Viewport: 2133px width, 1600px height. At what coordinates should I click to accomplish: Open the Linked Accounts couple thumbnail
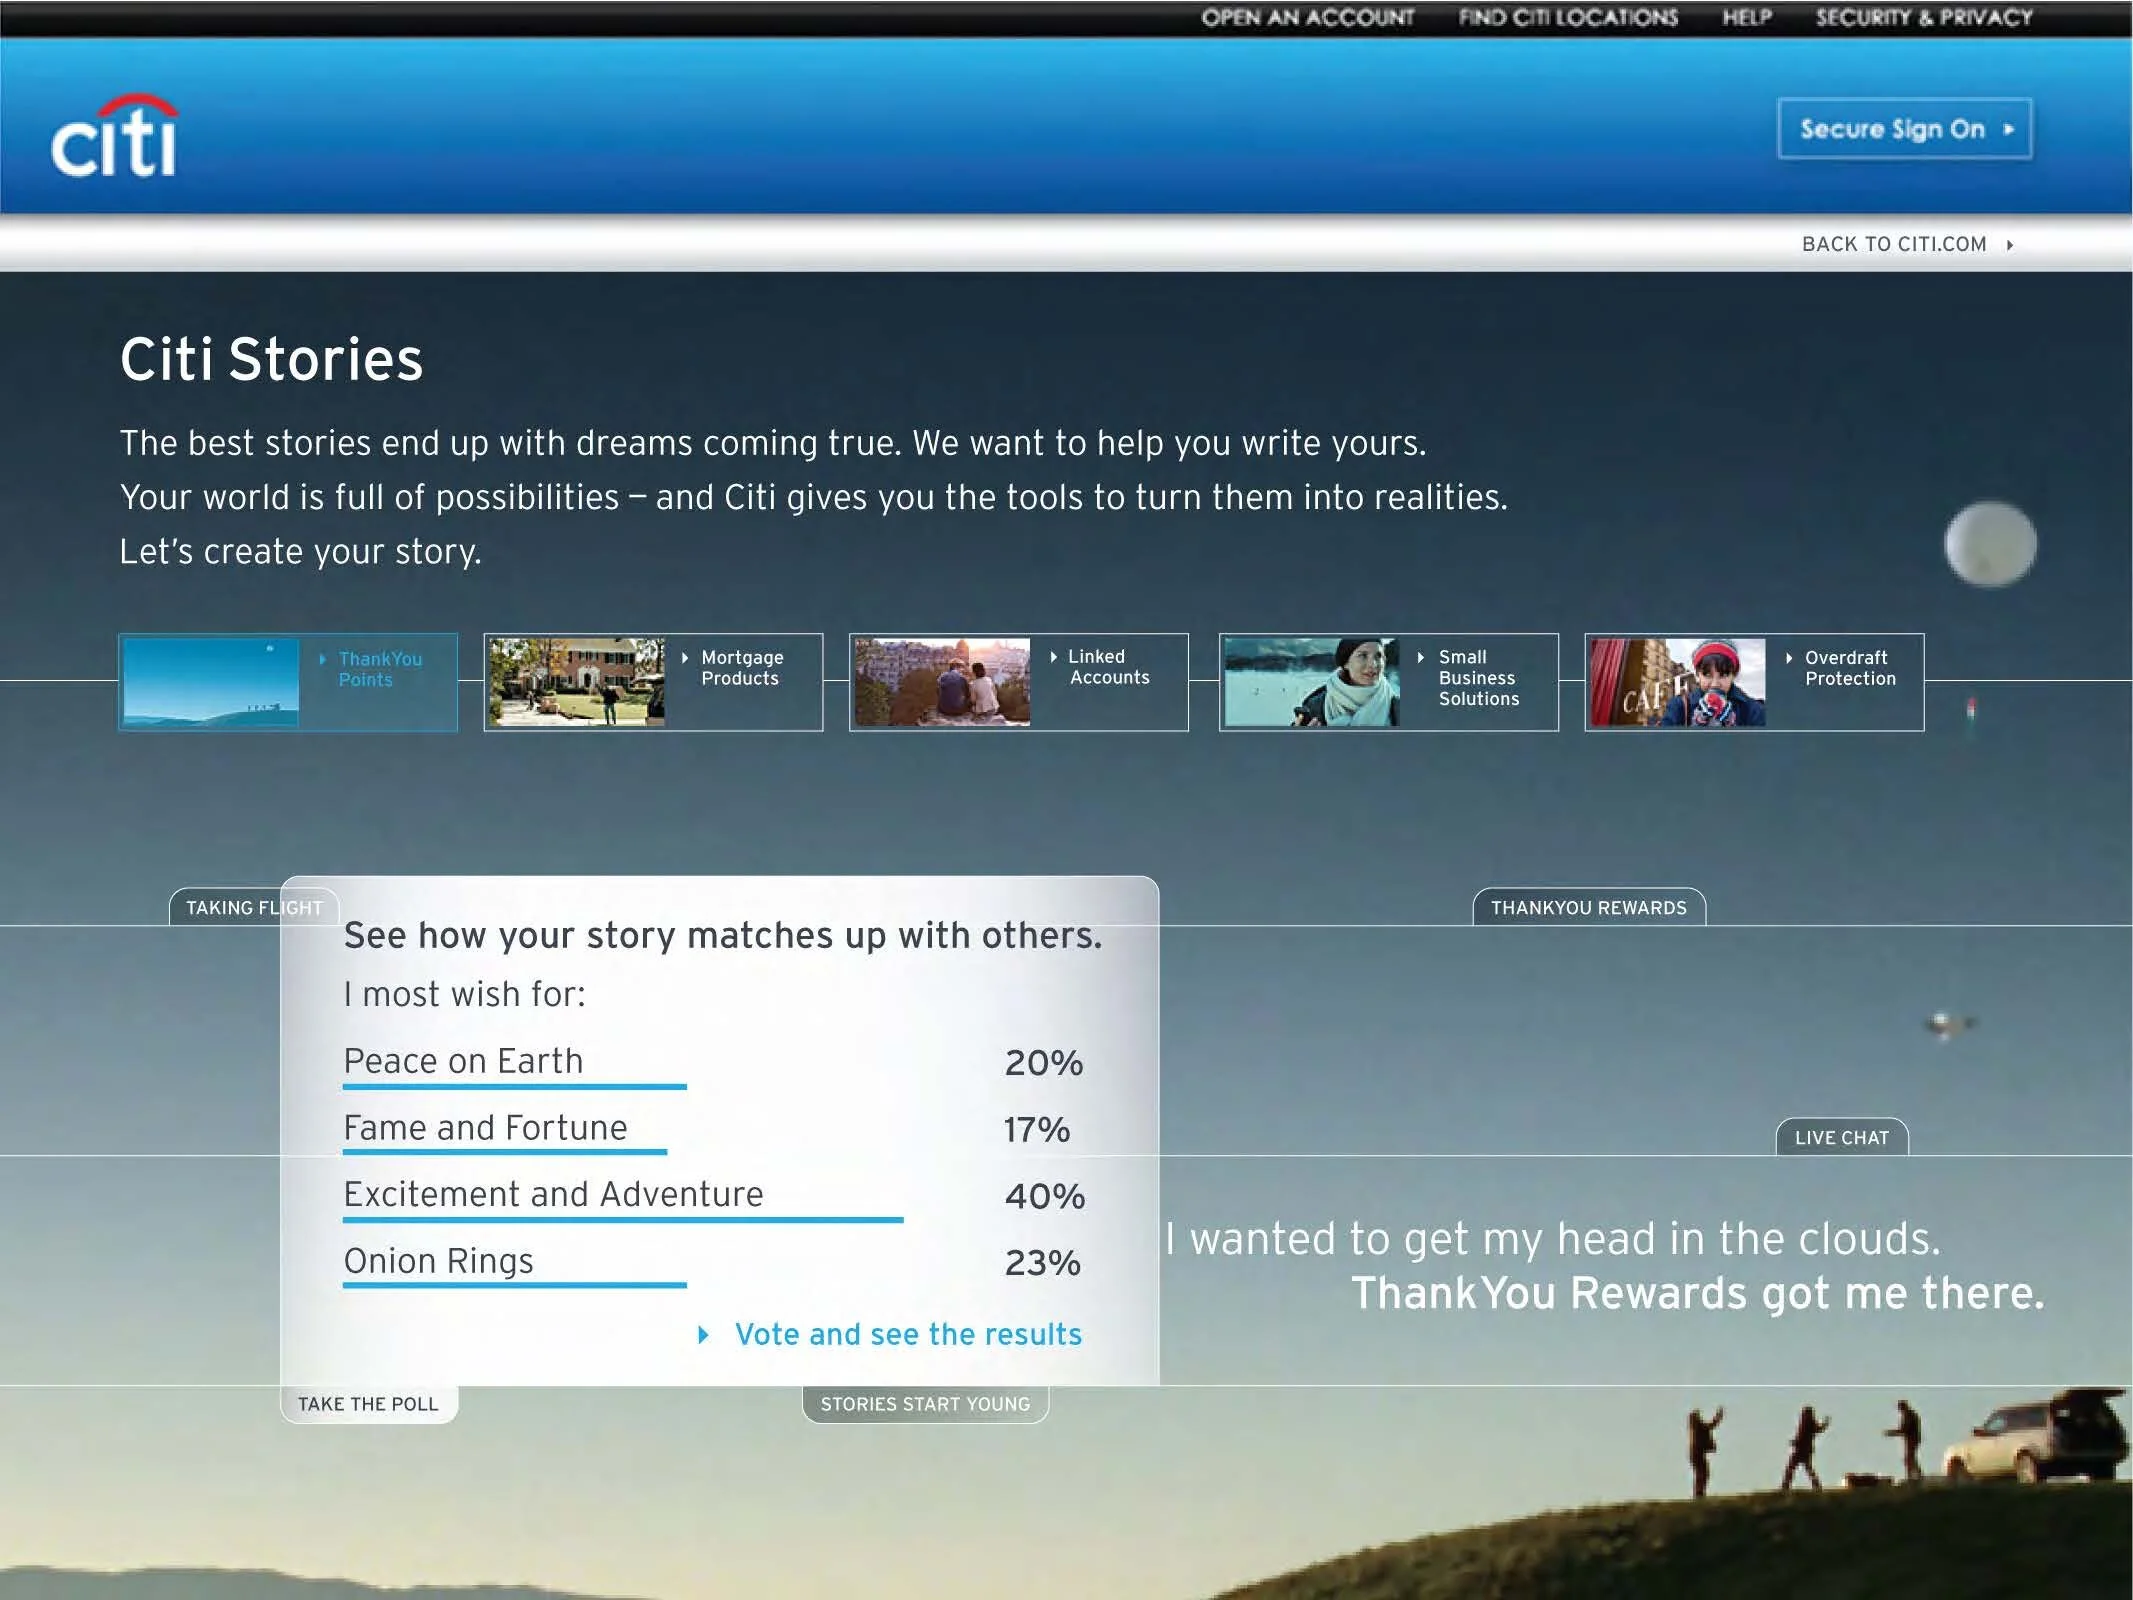tap(942, 682)
